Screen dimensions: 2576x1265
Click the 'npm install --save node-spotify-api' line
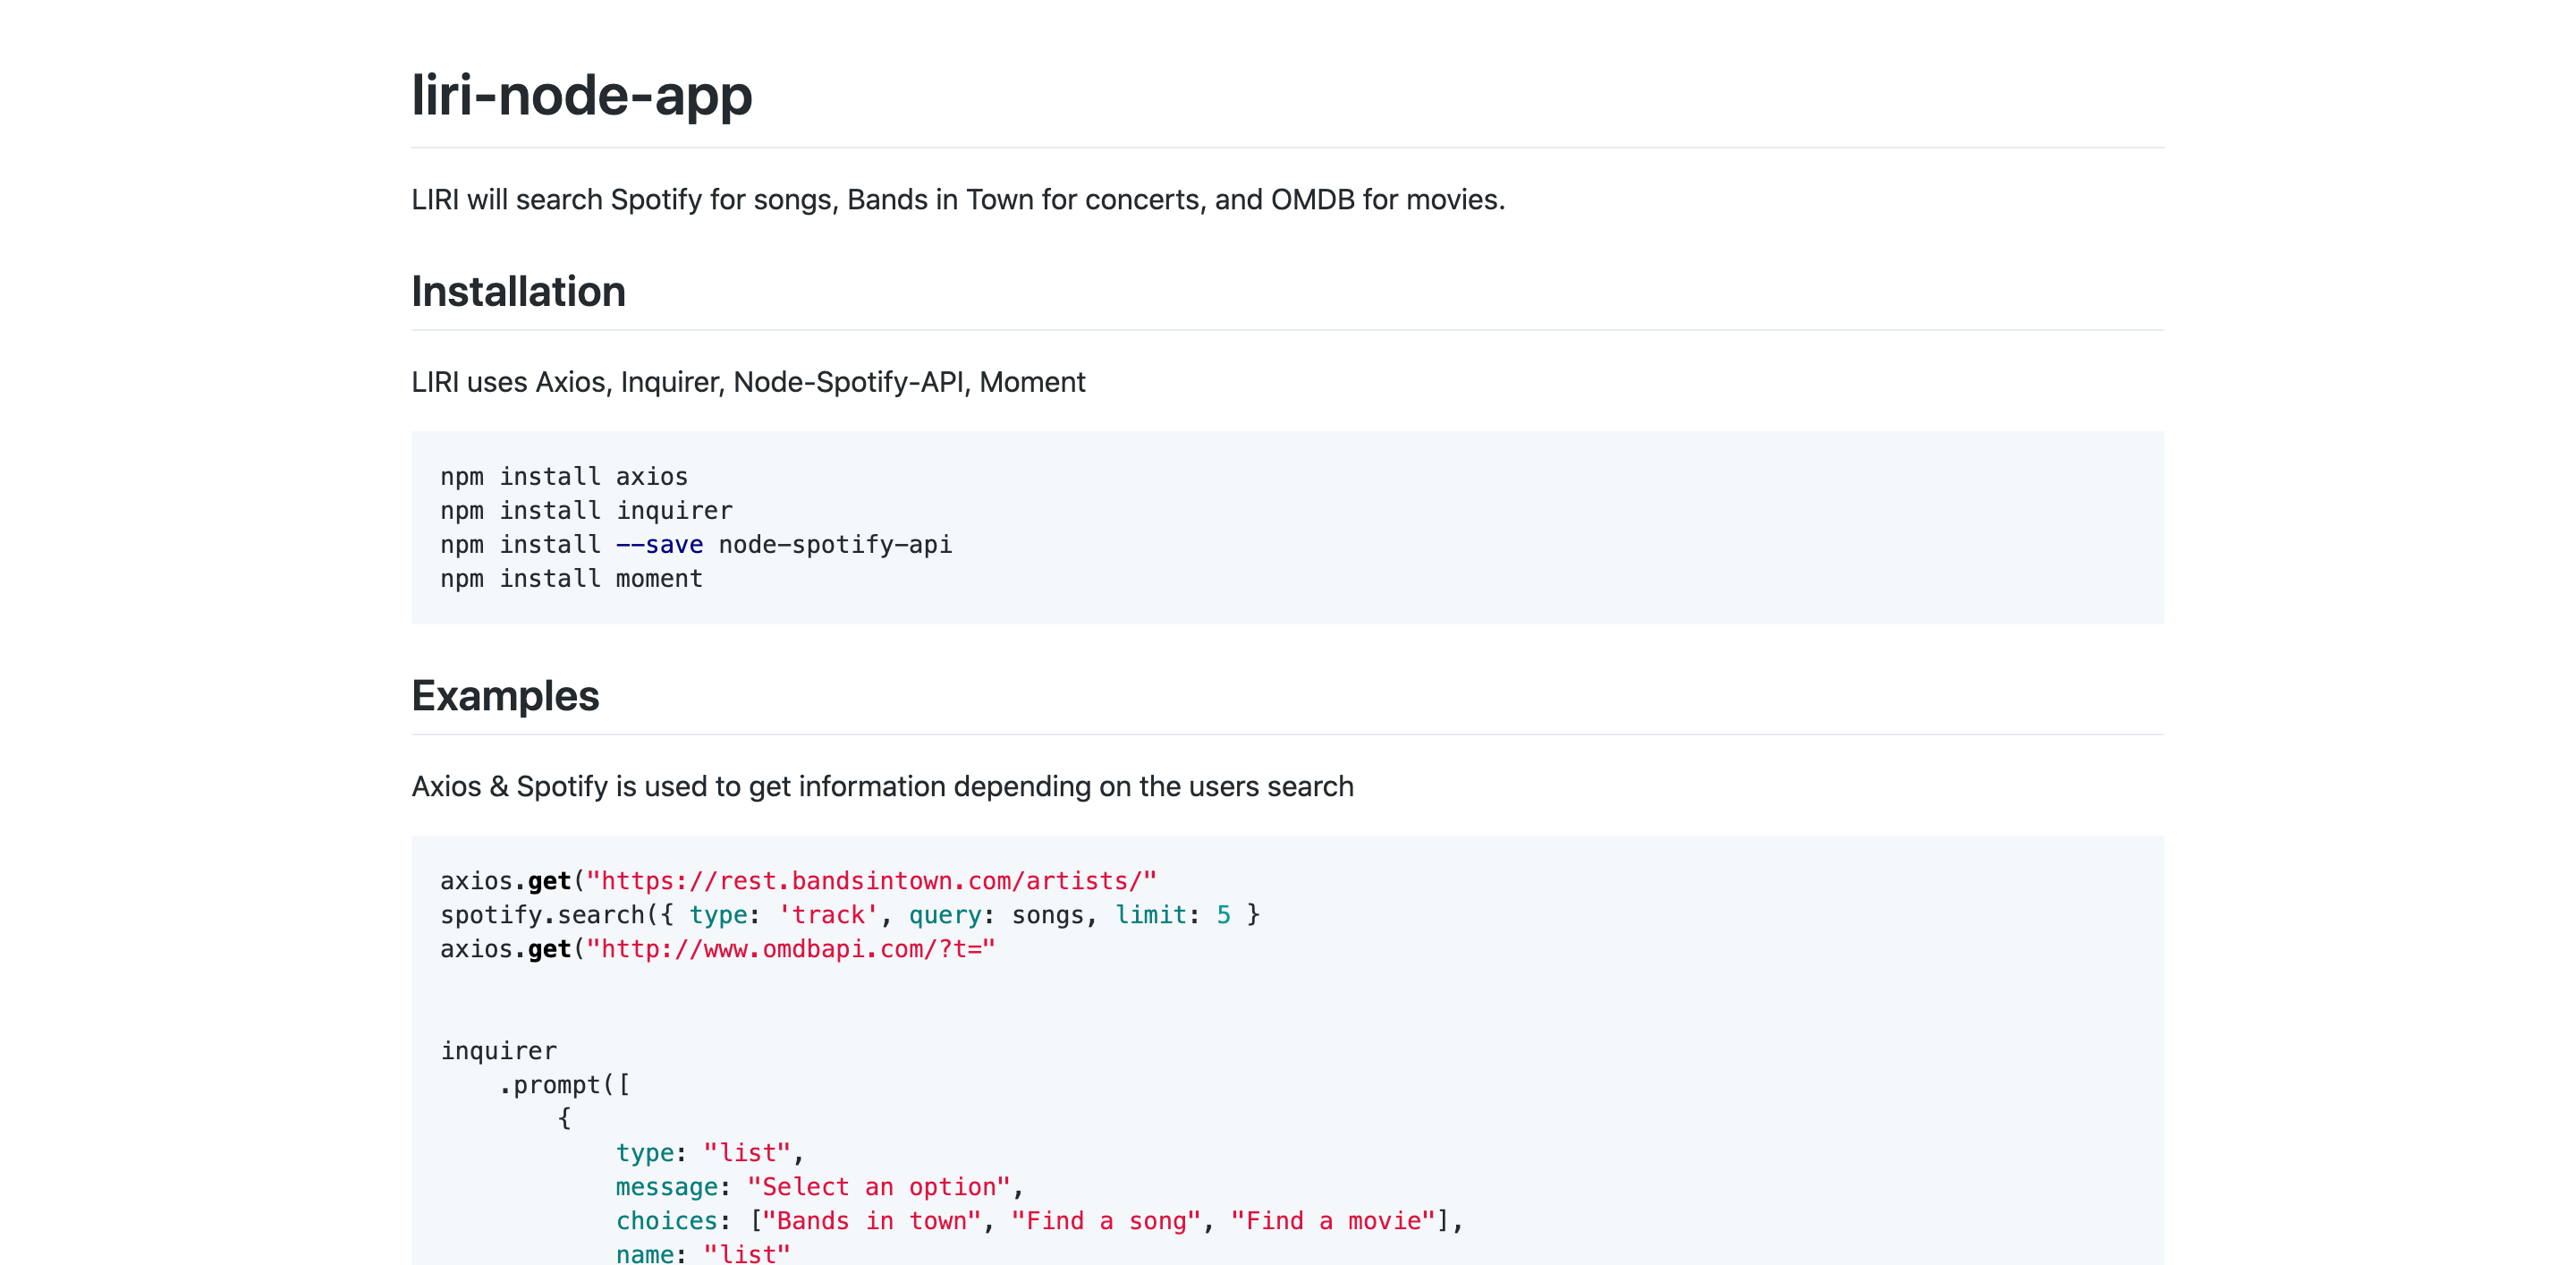tap(696, 544)
